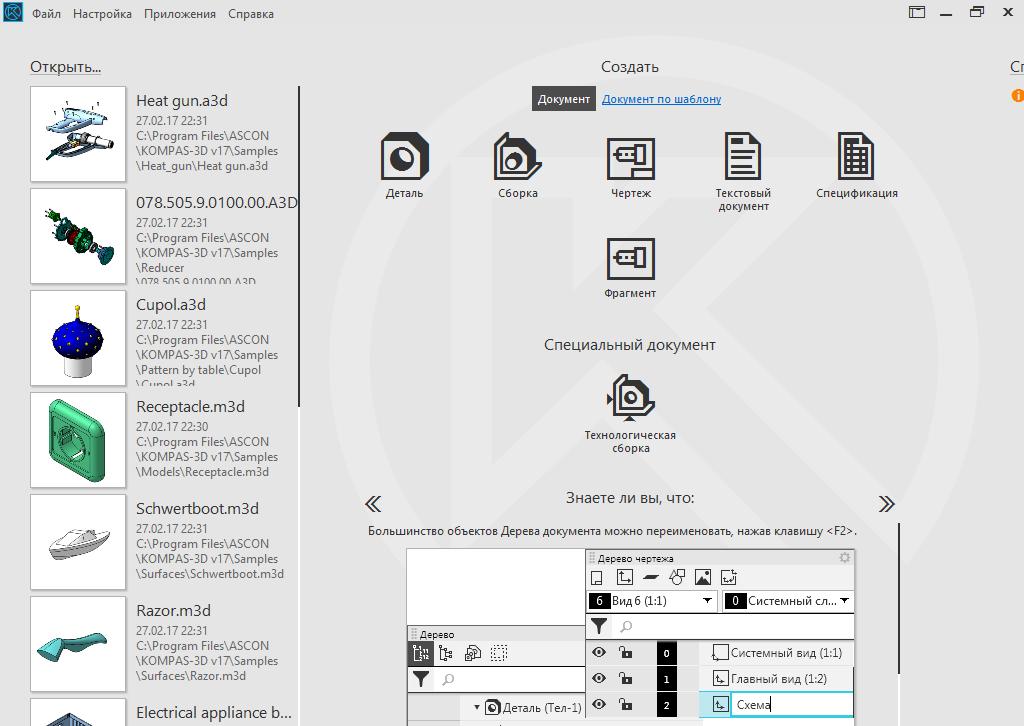The image size is (1024, 726).
Task: Toggle lock icon for Системный вид row
Action: point(625,653)
